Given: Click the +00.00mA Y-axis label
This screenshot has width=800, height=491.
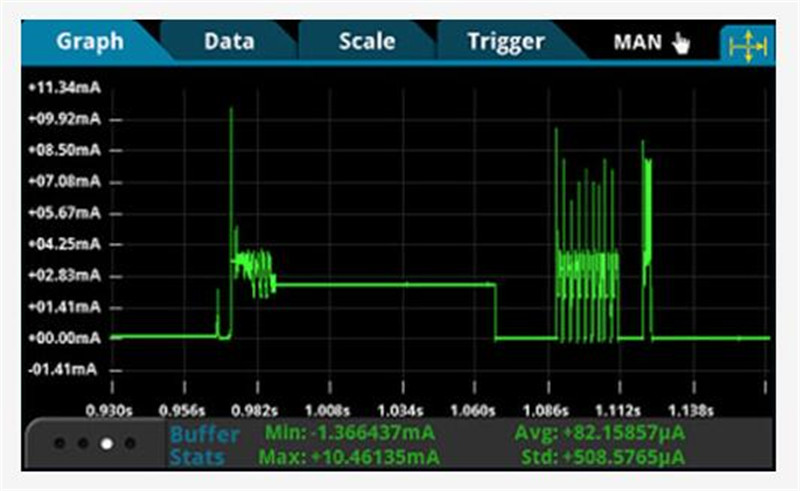Looking at the screenshot, I should (64, 338).
